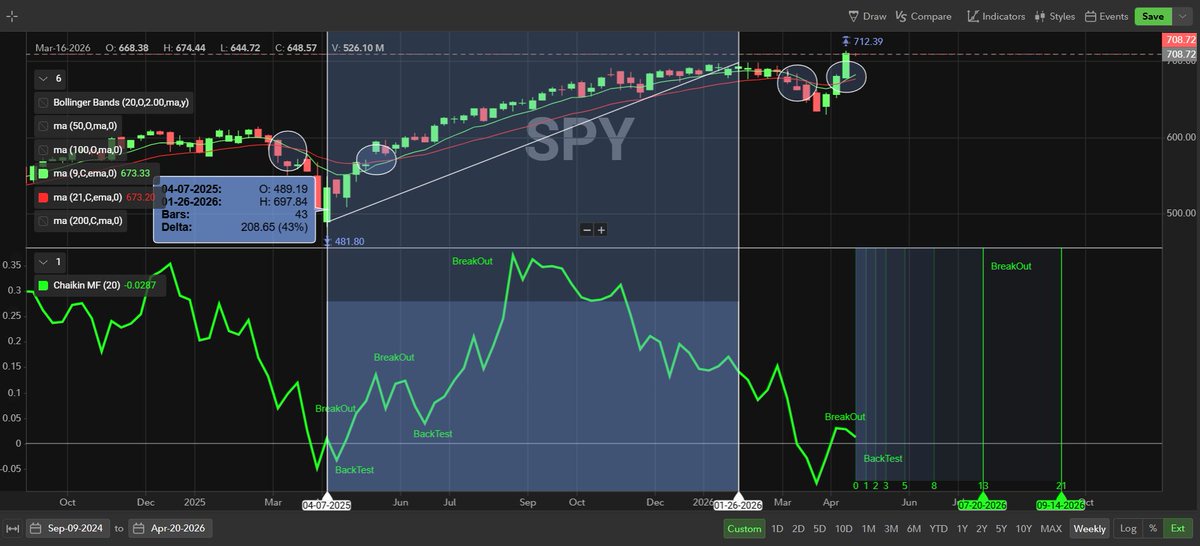Click the 07-20-2026 green timeline marker

(983, 505)
